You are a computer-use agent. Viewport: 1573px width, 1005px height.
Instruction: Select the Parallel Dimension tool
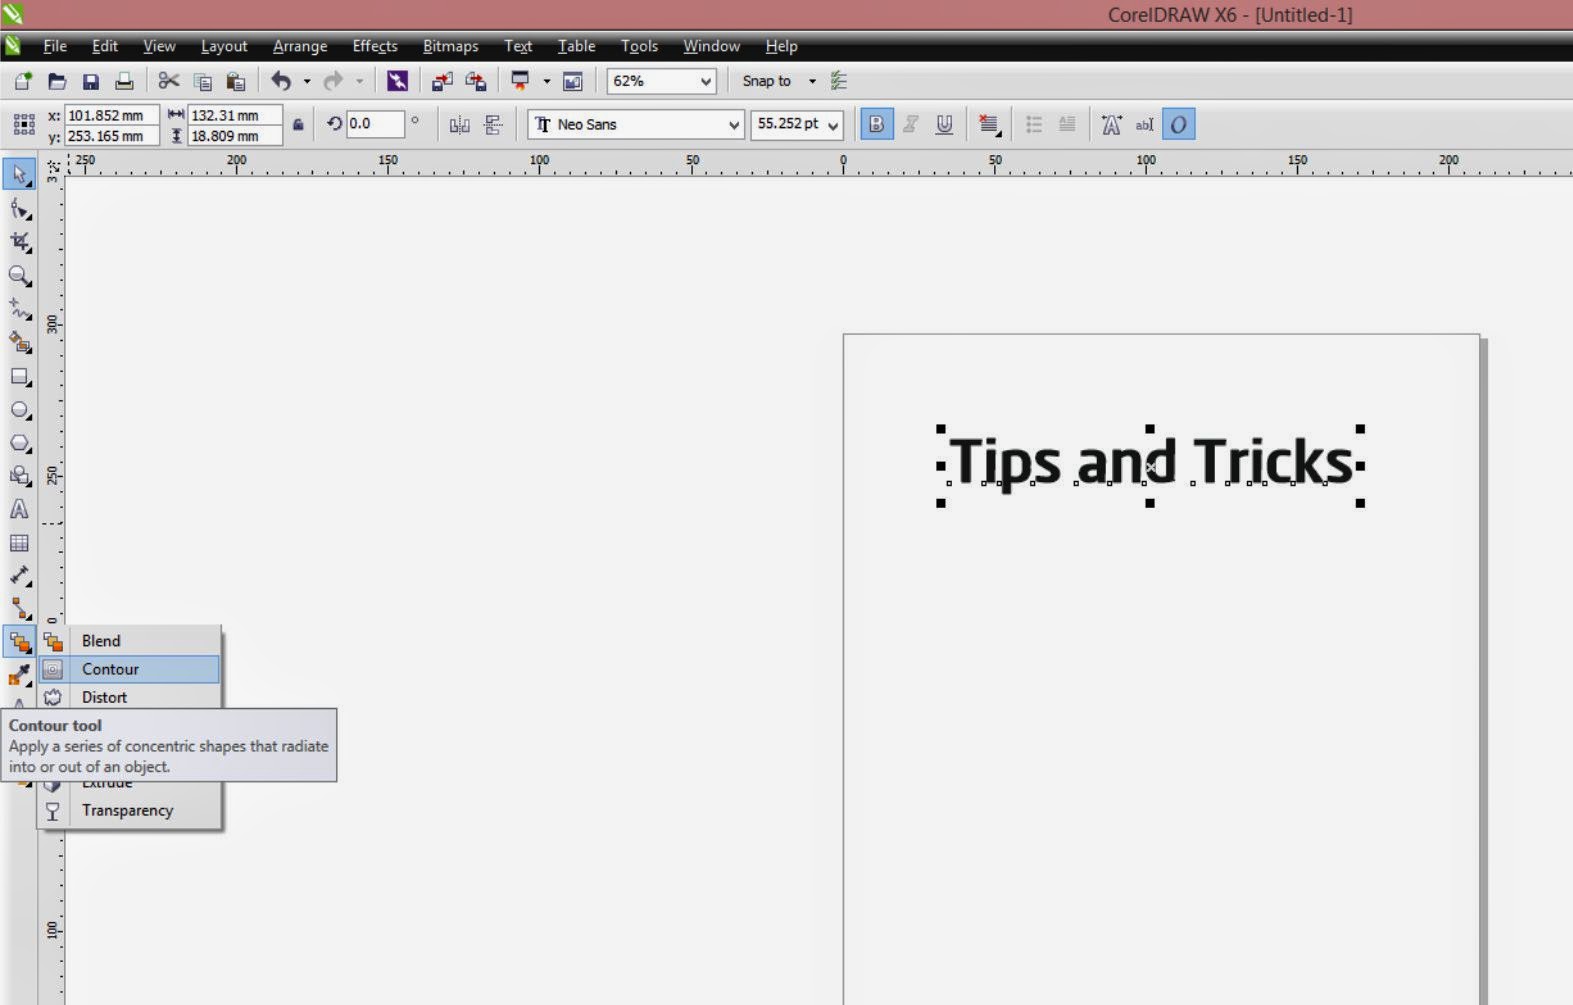pyautogui.click(x=19, y=576)
